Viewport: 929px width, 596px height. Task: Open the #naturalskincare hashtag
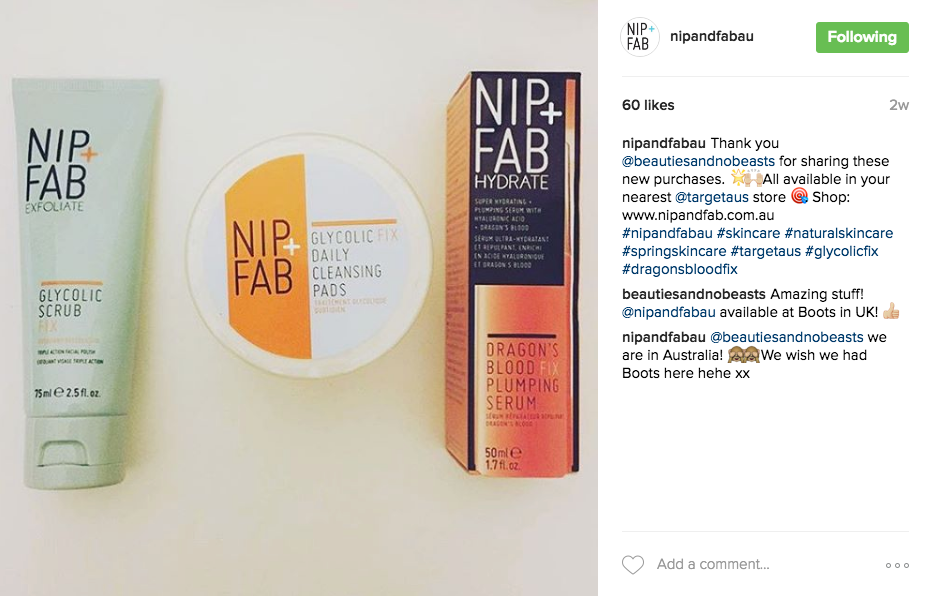coord(838,233)
